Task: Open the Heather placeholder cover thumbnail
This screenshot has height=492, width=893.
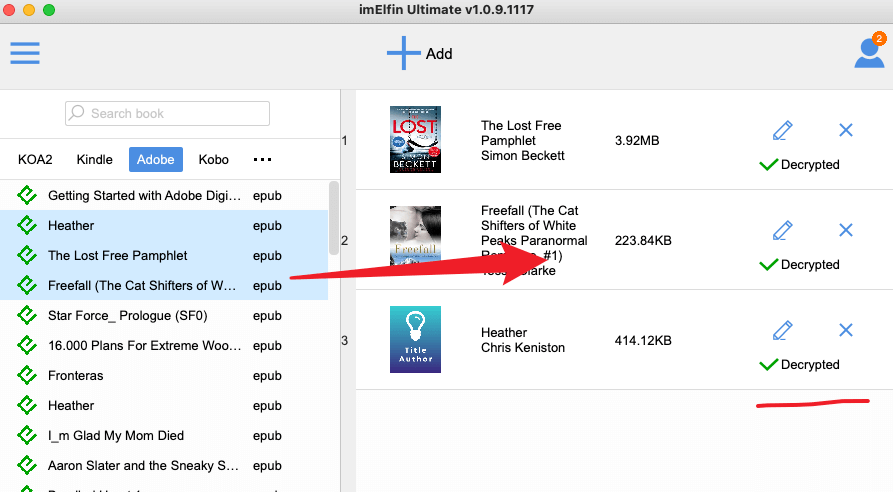Action: (x=415, y=339)
